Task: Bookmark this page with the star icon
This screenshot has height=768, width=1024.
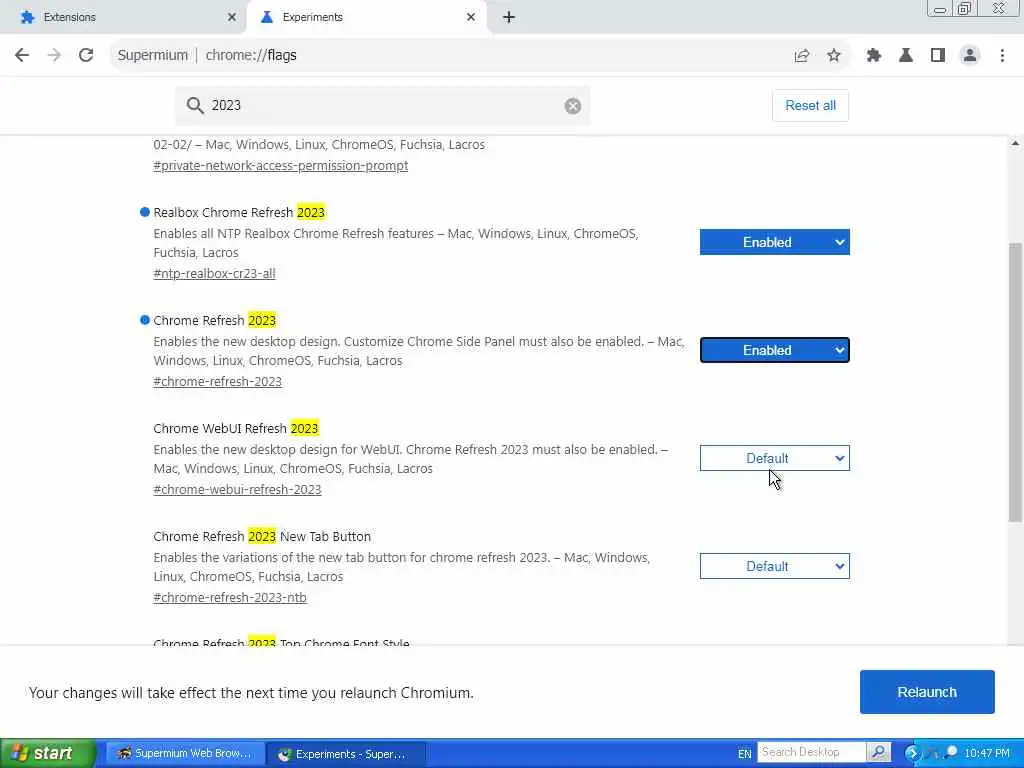Action: (x=834, y=56)
